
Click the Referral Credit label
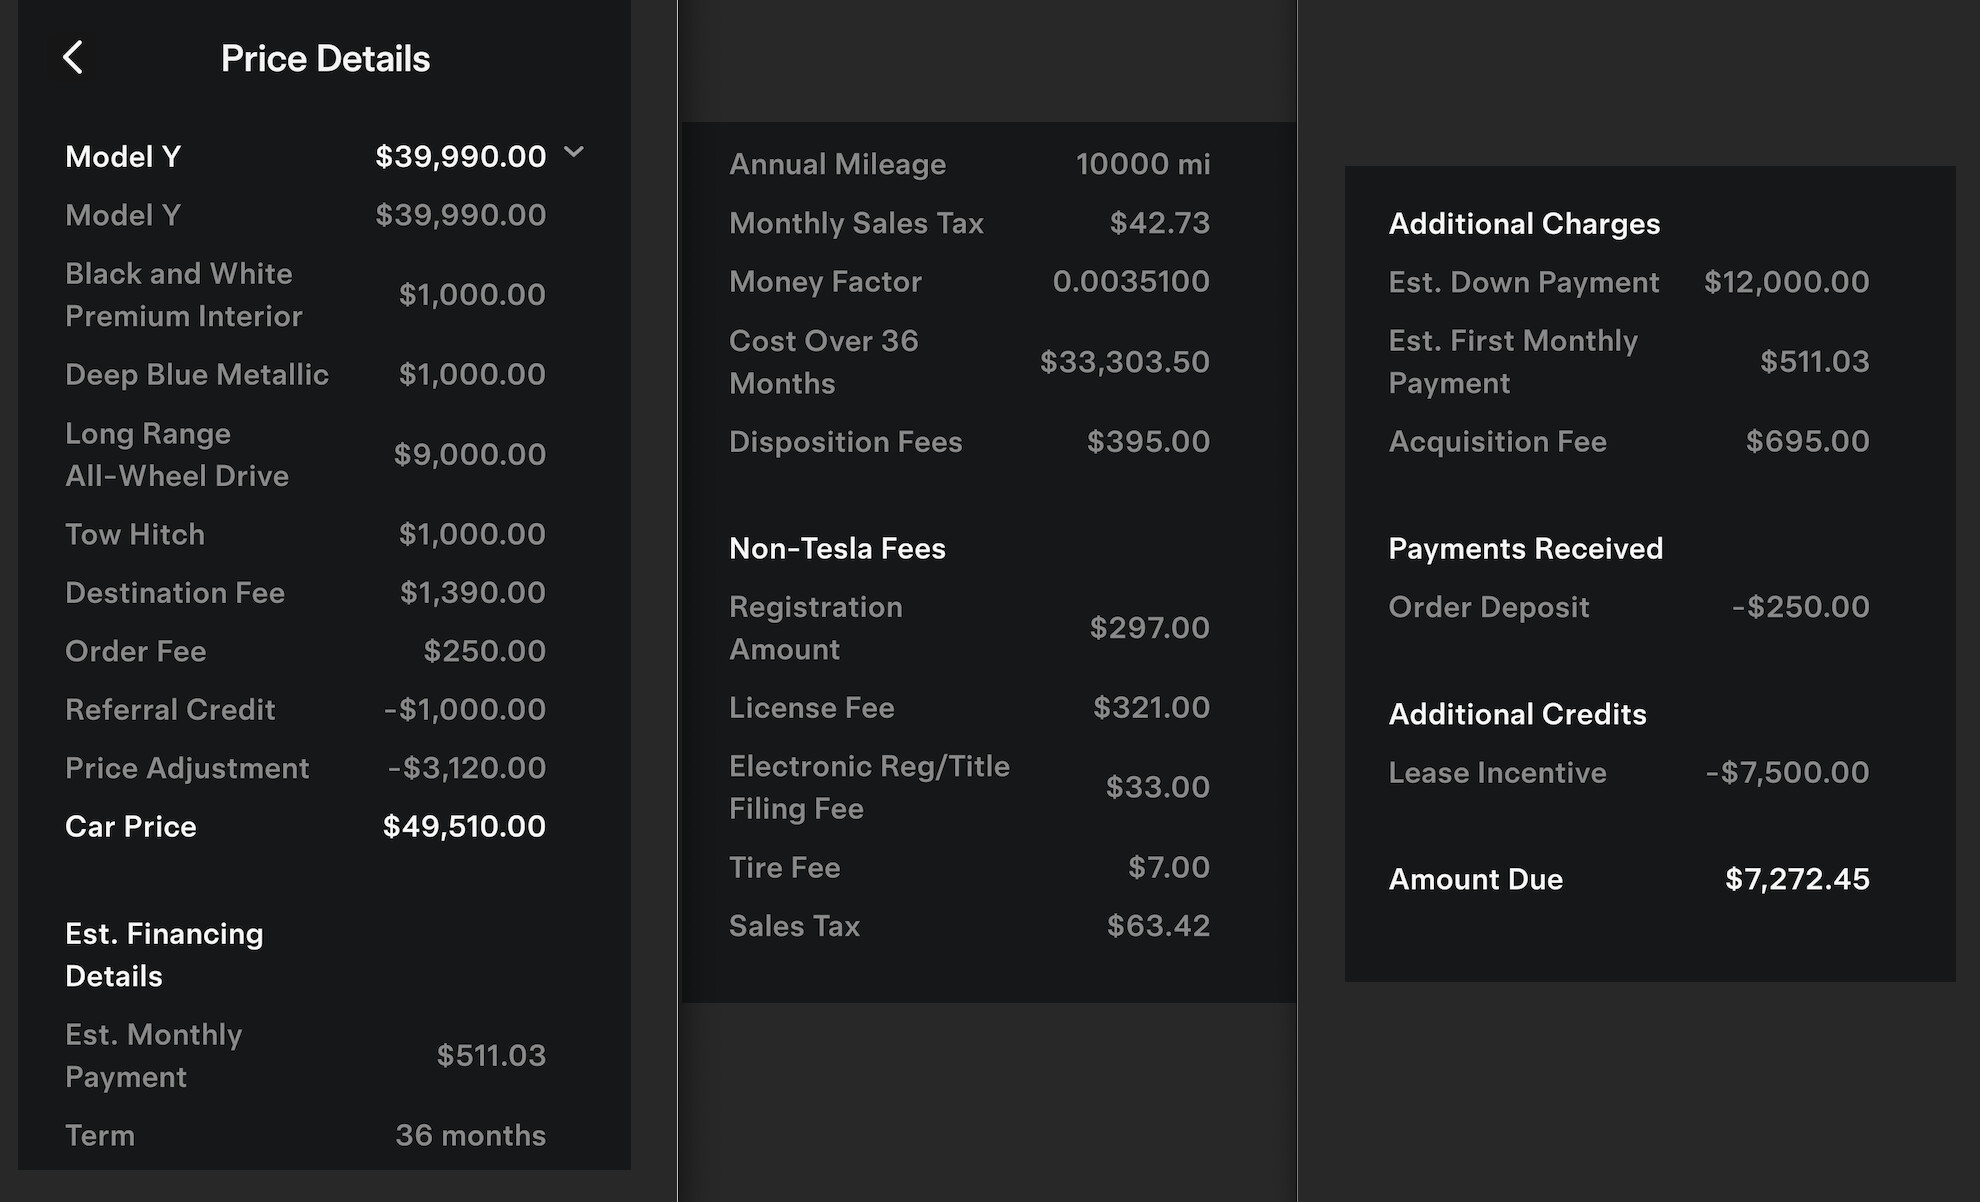(170, 709)
